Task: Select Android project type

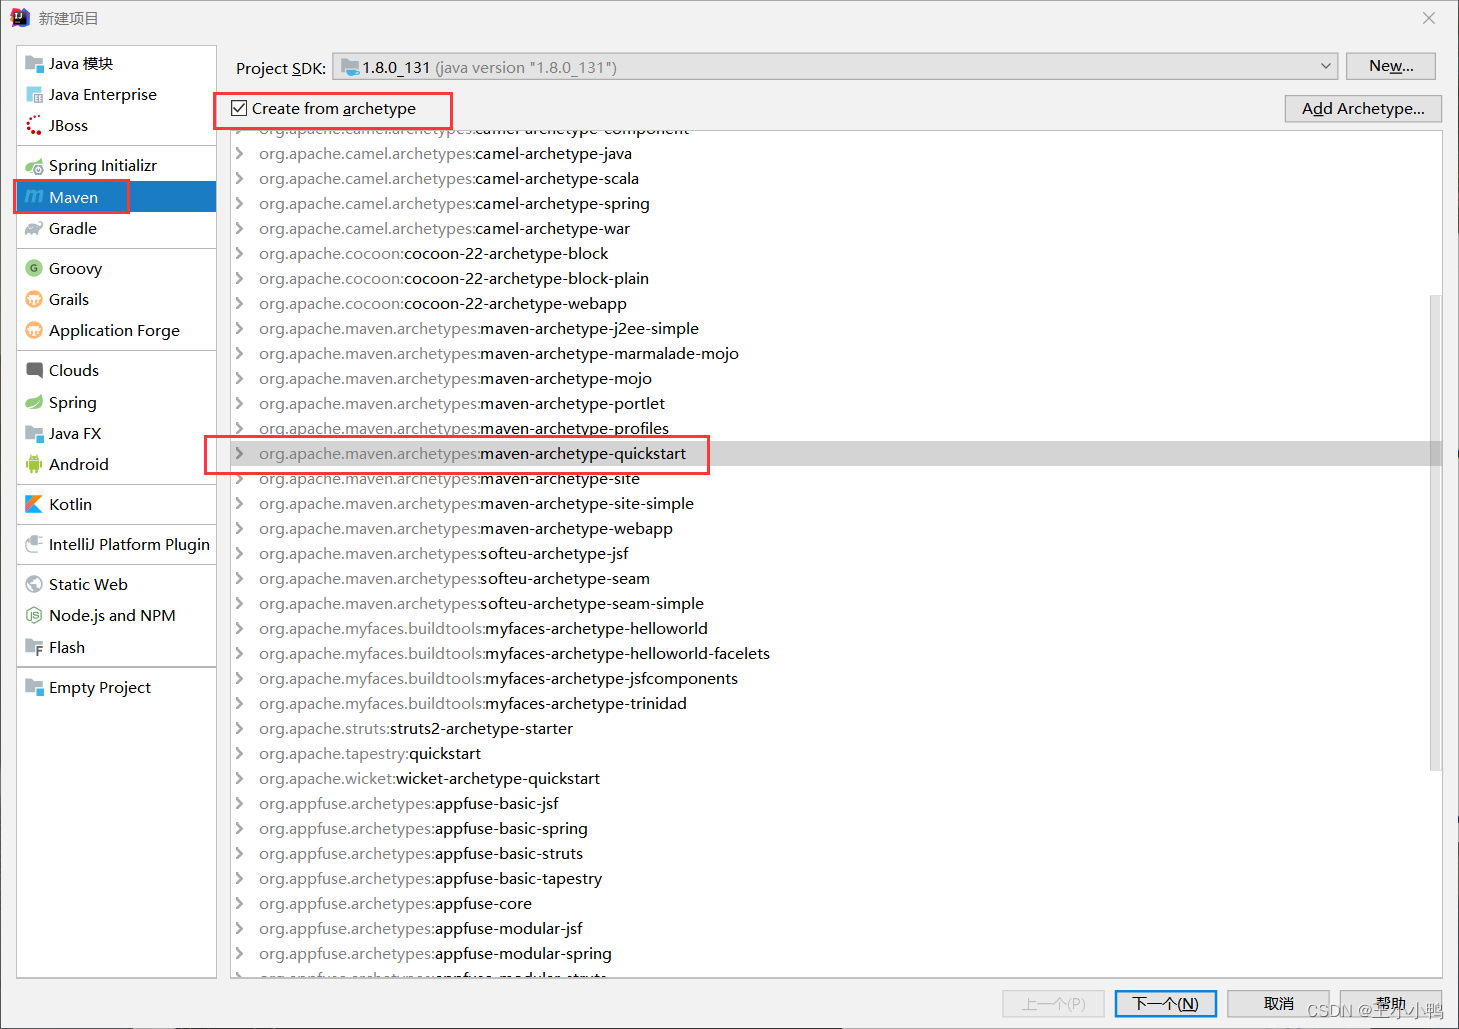Action: [116, 464]
